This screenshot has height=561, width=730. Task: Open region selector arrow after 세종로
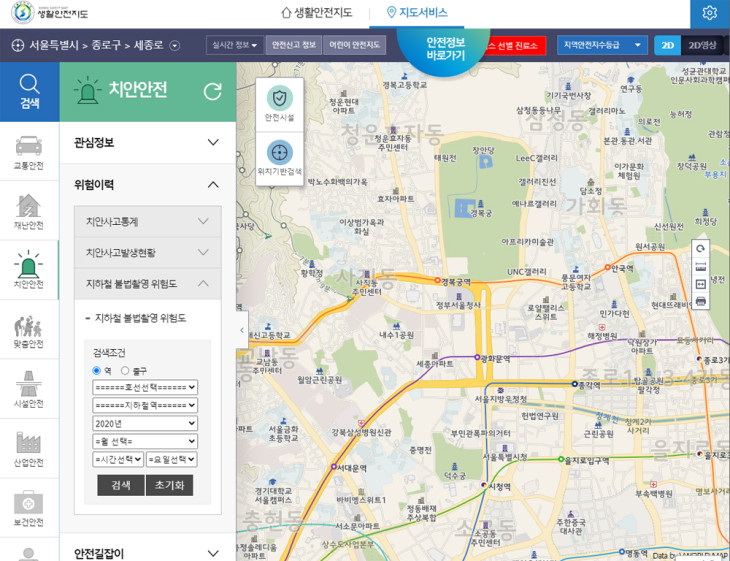(175, 46)
